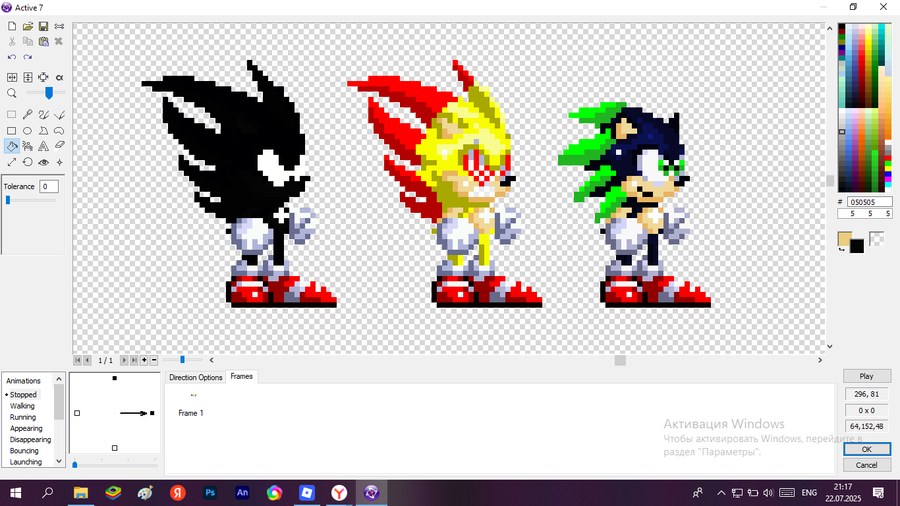Click the Cancel button
Screen dimensions: 900x506
coord(867,465)
